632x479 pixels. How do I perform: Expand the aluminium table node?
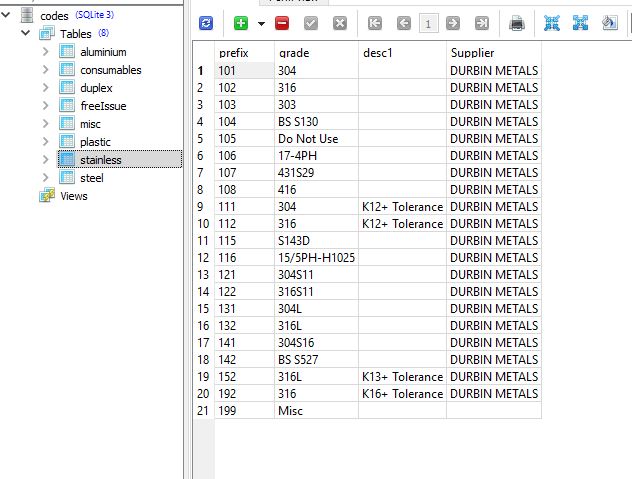pyautogui.click(x=46, y=52)
